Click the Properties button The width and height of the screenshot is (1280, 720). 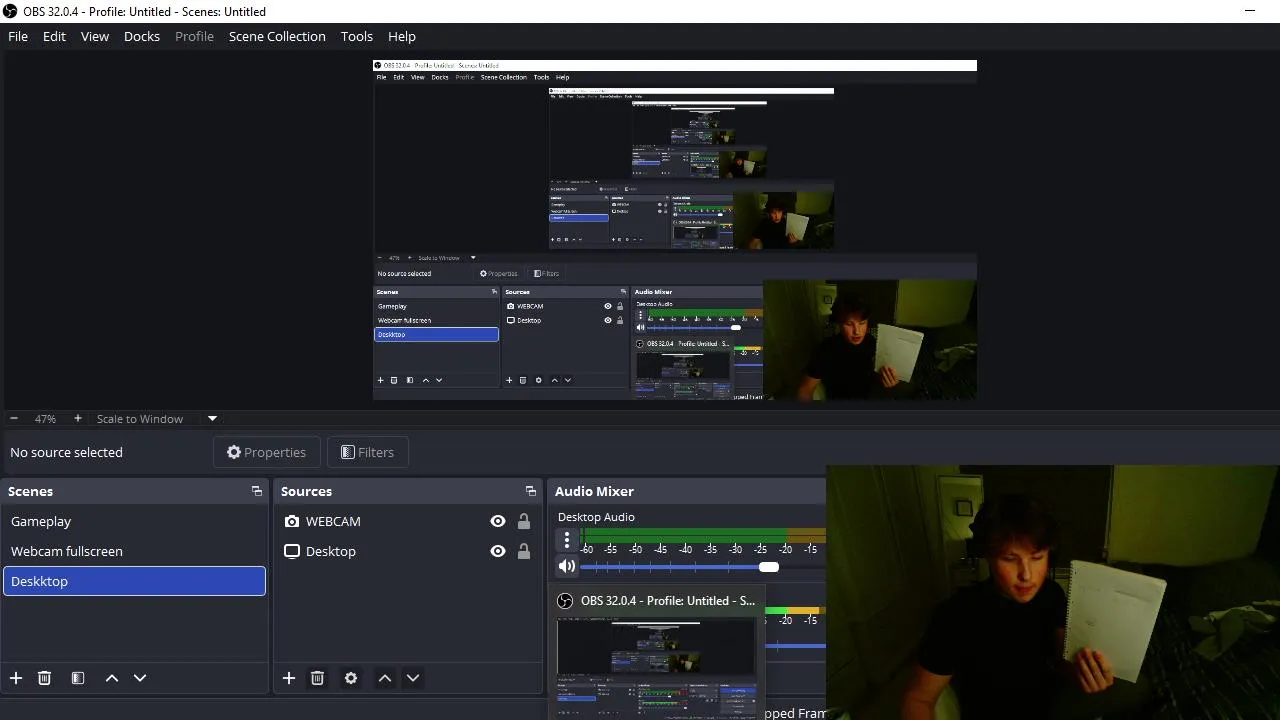(x=266, y=452)
